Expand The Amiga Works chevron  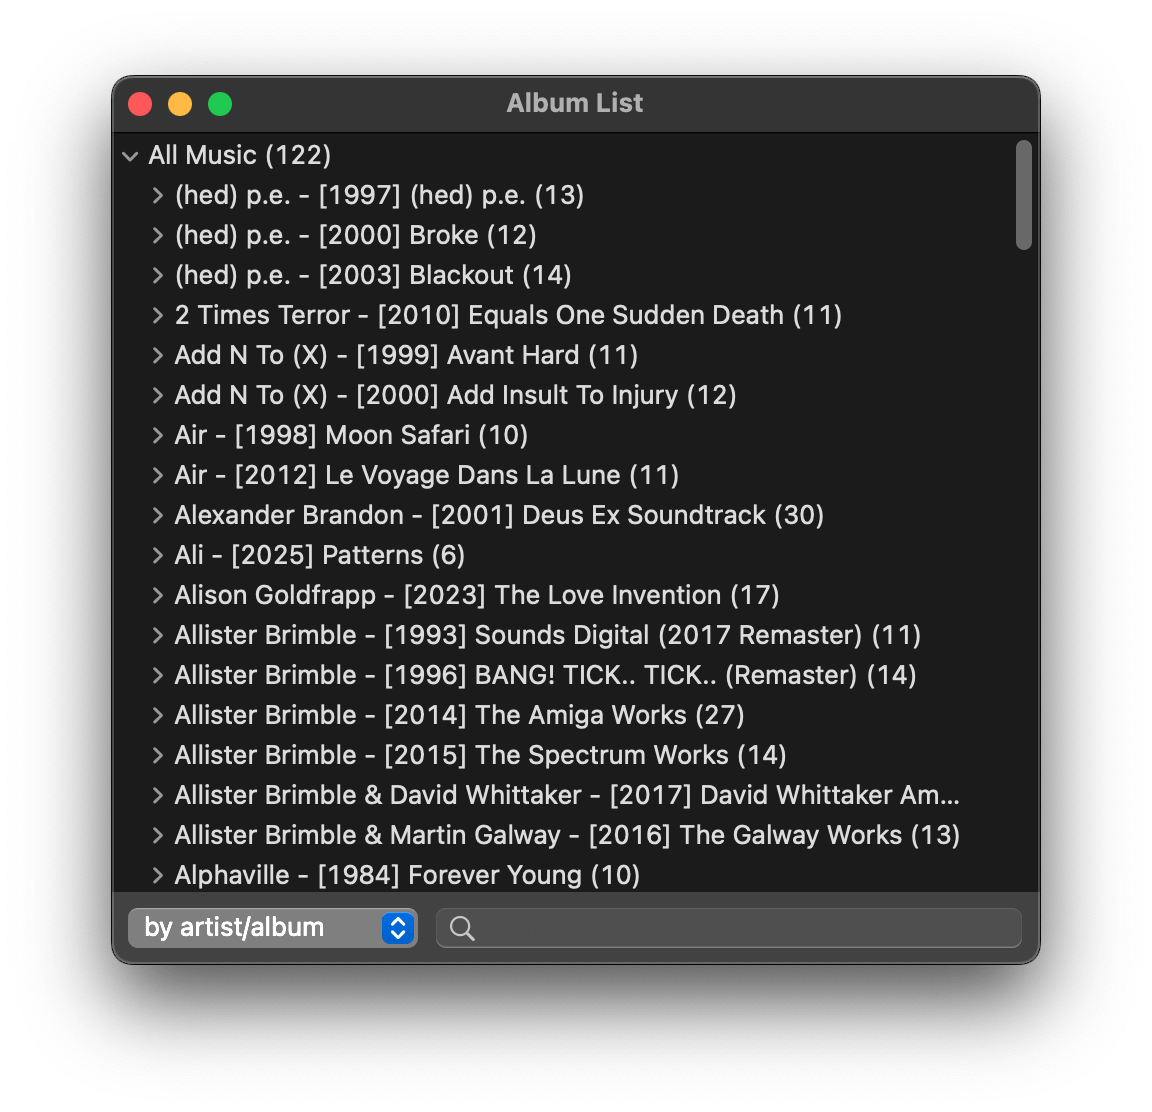click(x=157, y=716)
